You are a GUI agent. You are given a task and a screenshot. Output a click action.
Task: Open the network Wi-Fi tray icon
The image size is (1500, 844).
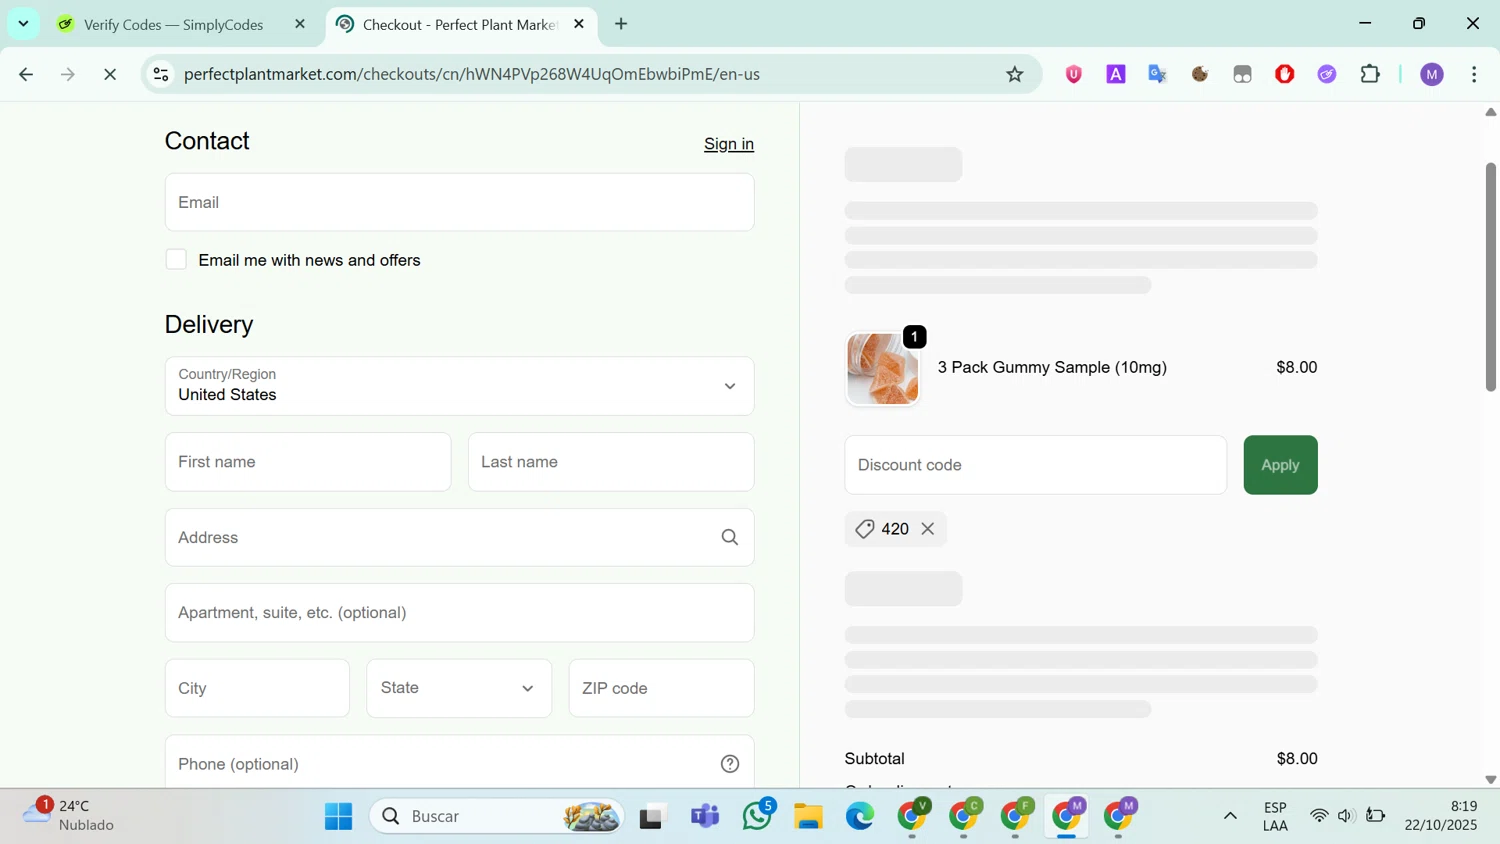tap(1319, 816)
